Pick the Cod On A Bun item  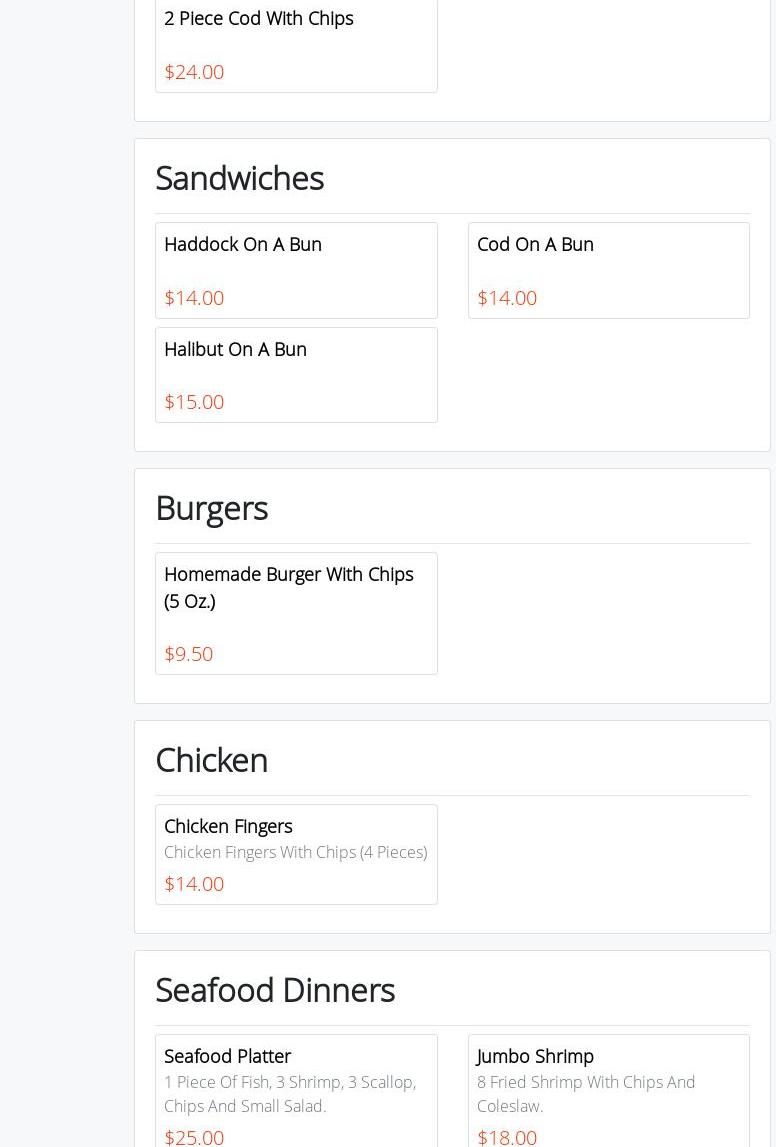(535, 244)
